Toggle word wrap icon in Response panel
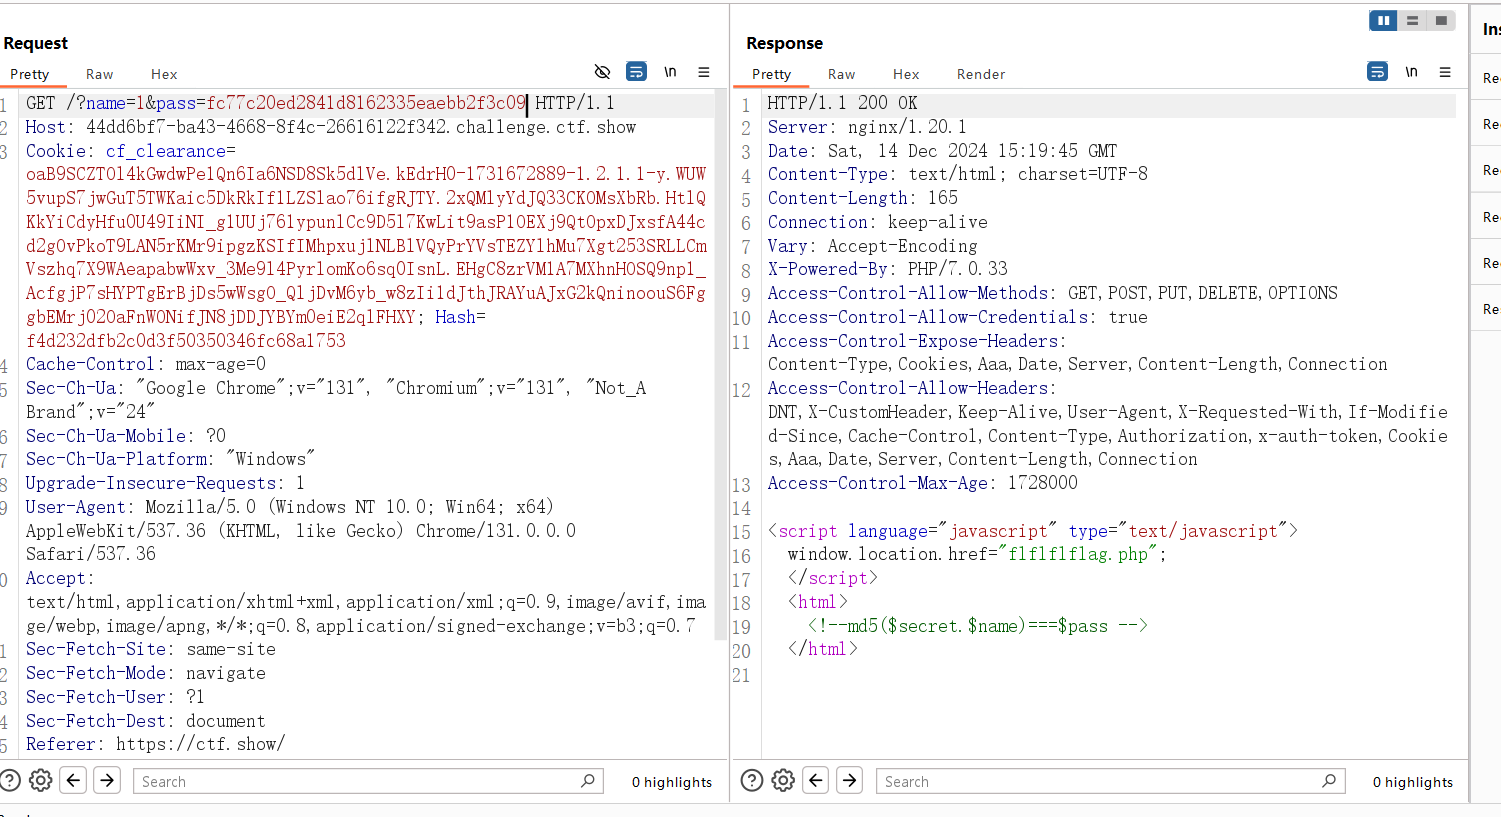Image resolution: width=1501 pixels, height=817 pixels. click(1377, 72)
